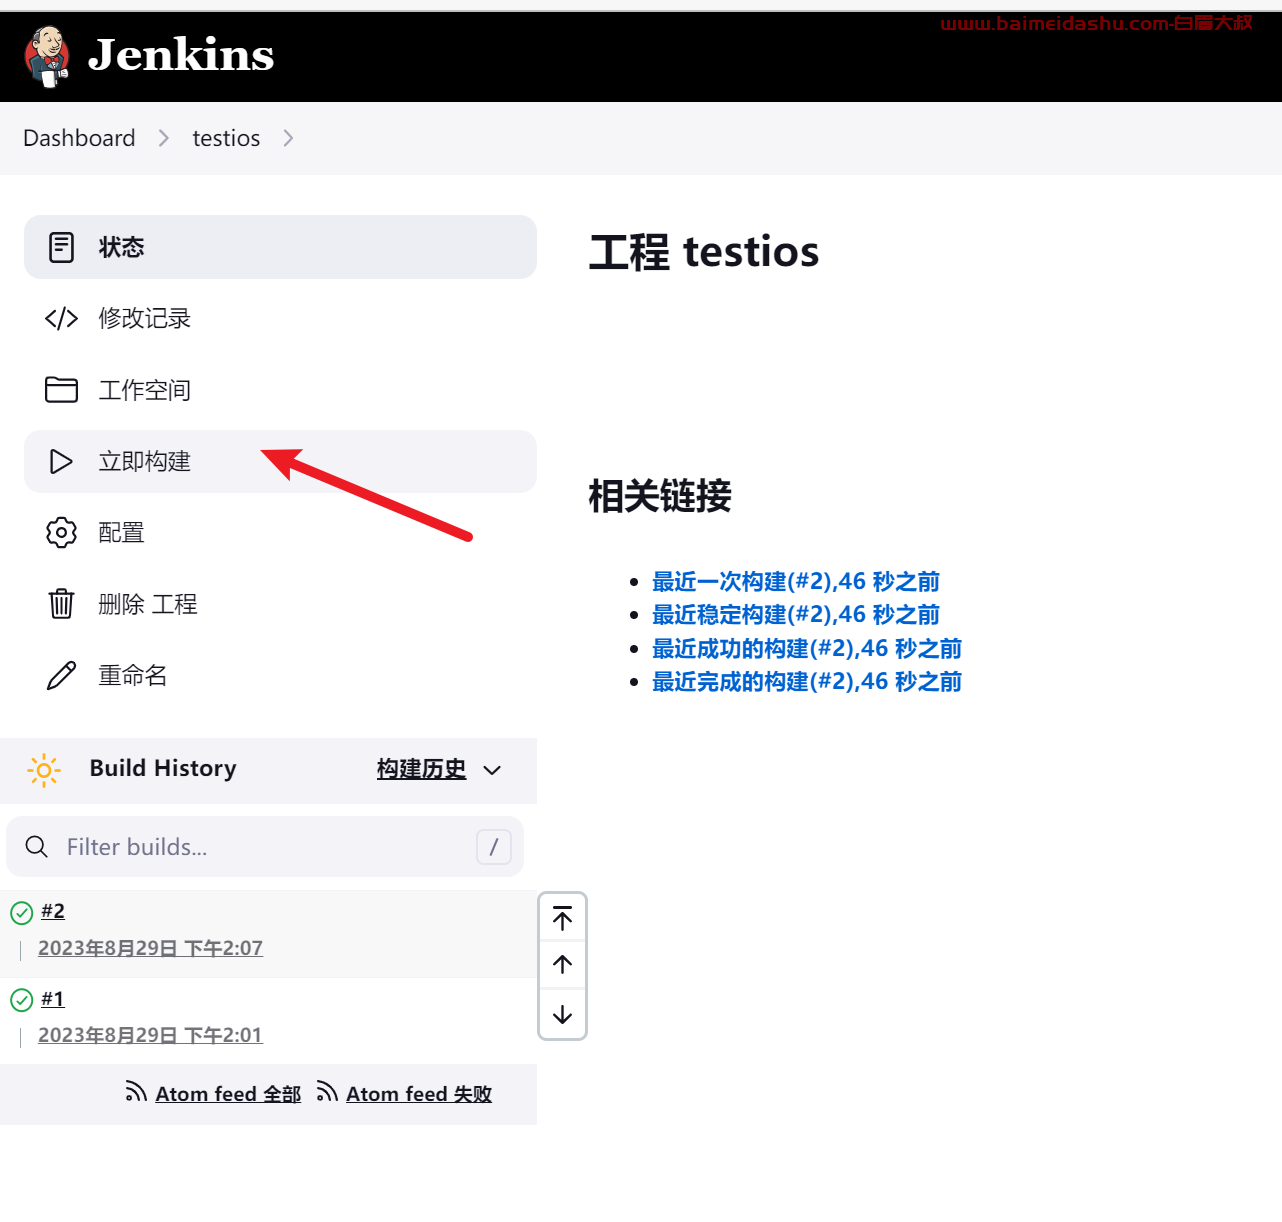Screen dimensions: 1282x1222
Task: Open testios breadcrumb link
Action: click(x=226, y=138)
